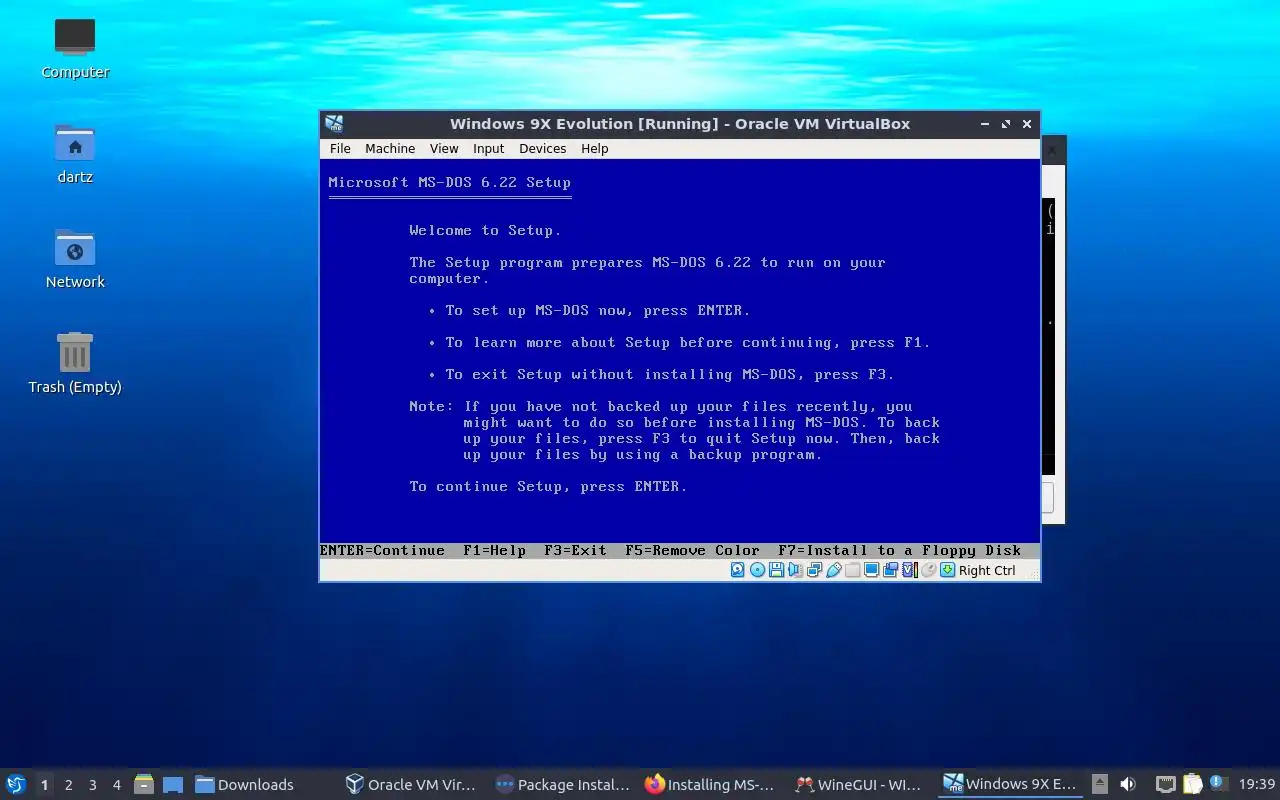Expand the system tray hidden icons arrow
1280x800 pixels.
coord(1099,784)
